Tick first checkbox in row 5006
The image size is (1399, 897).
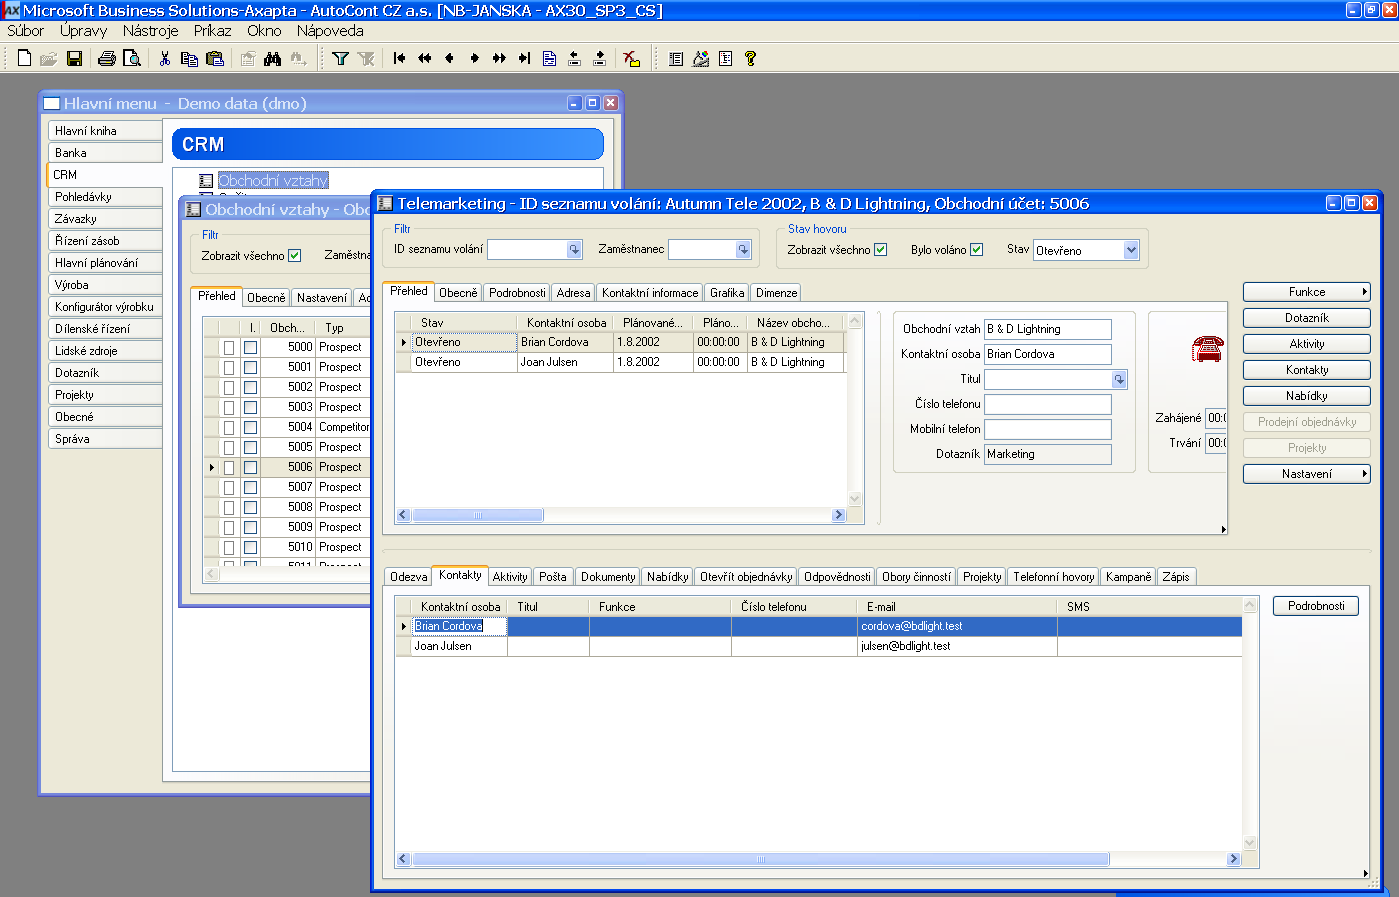pos(229,467)
